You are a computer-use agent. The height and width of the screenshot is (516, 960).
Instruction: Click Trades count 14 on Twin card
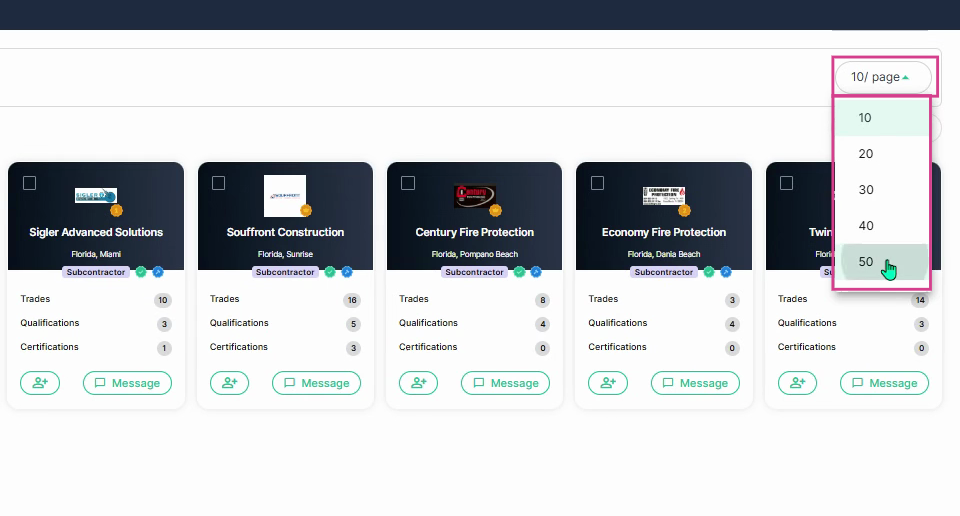[920, 300]
